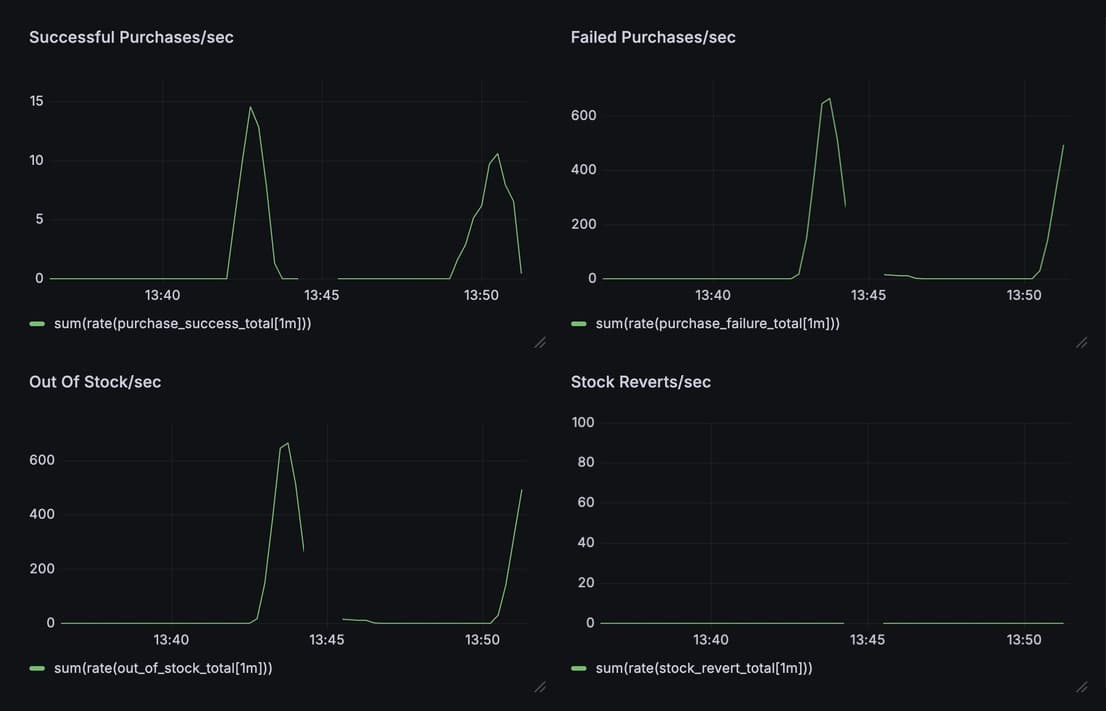Toggle the out_of_stock_total legend series
This screenshot has height=711, width=1106.
[x=163, y=668]
